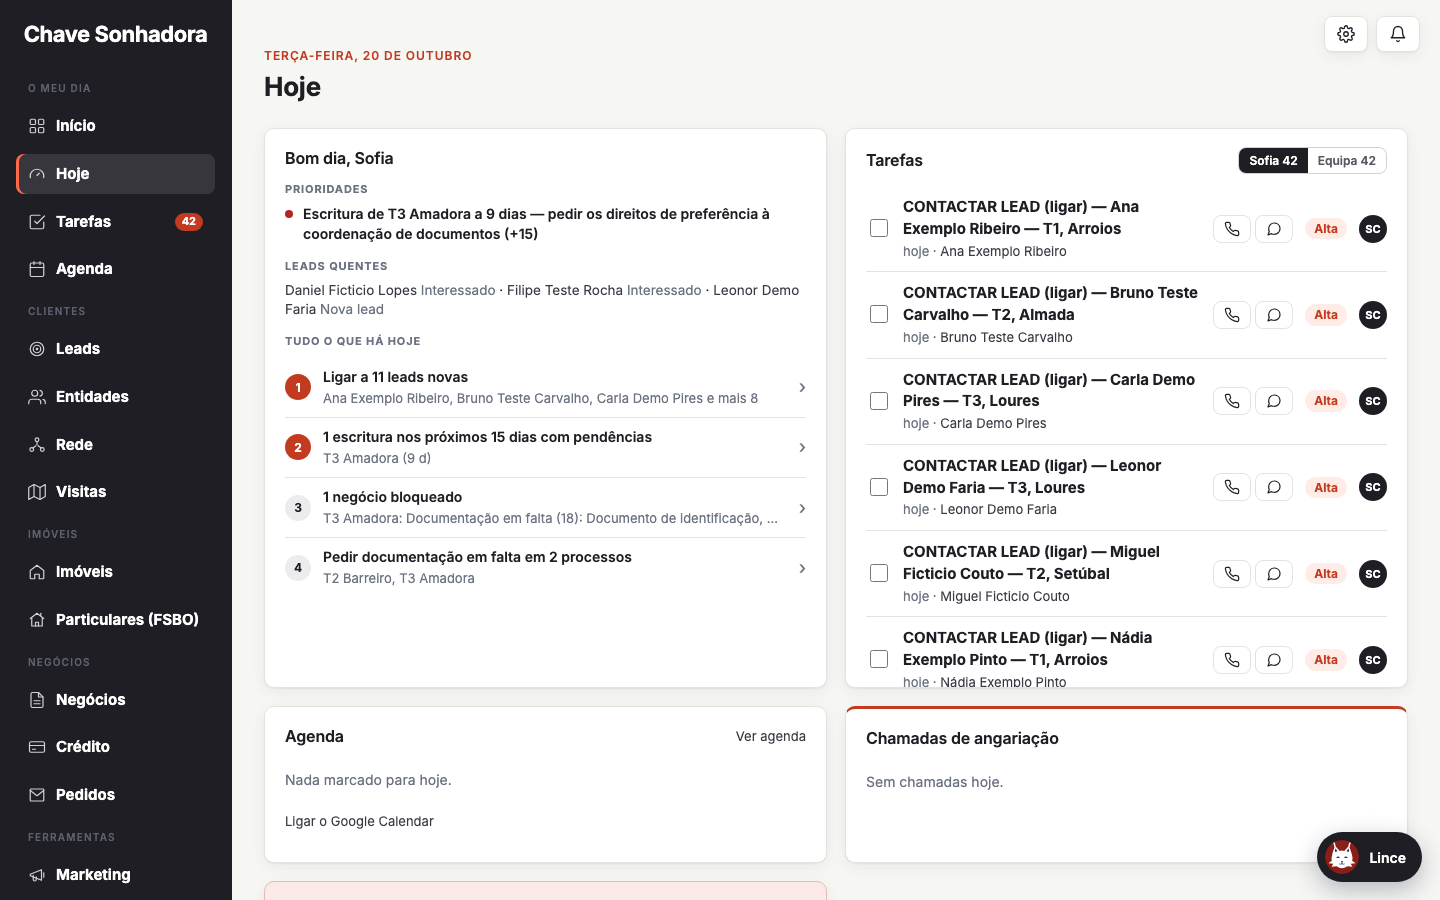The image size is (1440, 900).
Task: Tick the Leonor Demo Faria task checkbox
Action: pos(879,487)
